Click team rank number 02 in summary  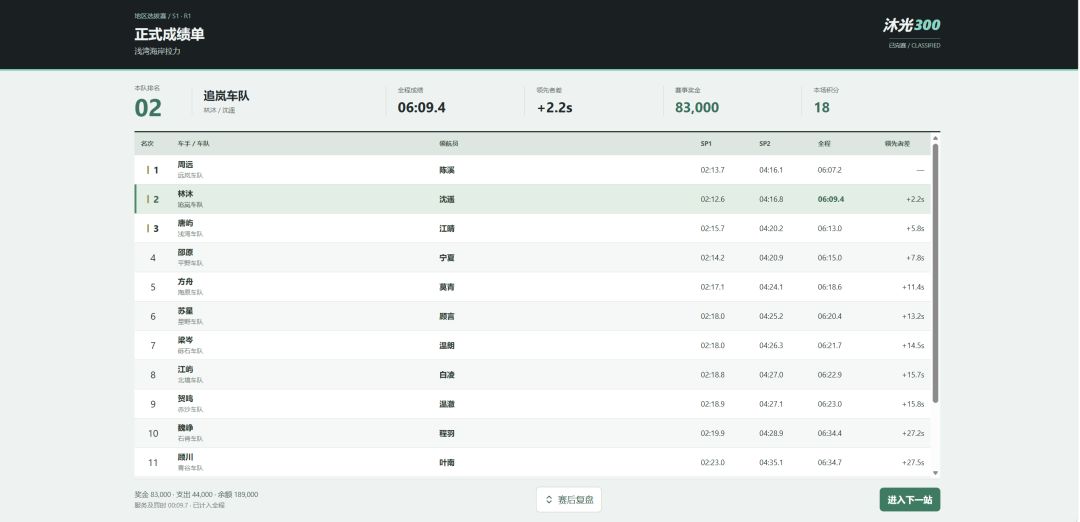(x=148, y=108)
